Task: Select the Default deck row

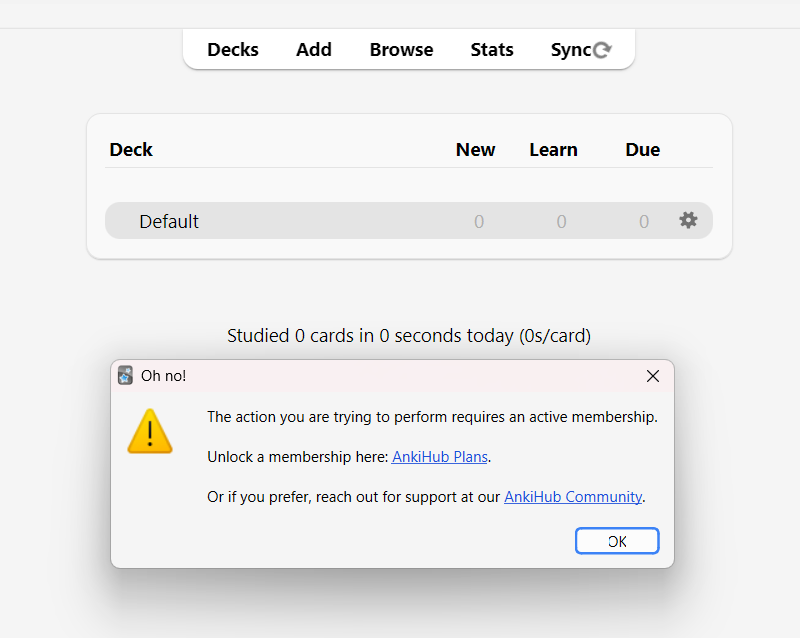Action: click(x=409, y=220)
